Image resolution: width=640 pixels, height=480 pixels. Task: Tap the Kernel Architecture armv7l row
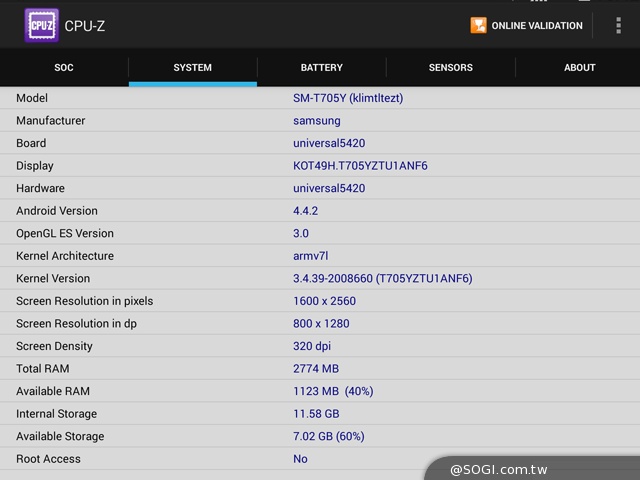[x=320, y=256]
